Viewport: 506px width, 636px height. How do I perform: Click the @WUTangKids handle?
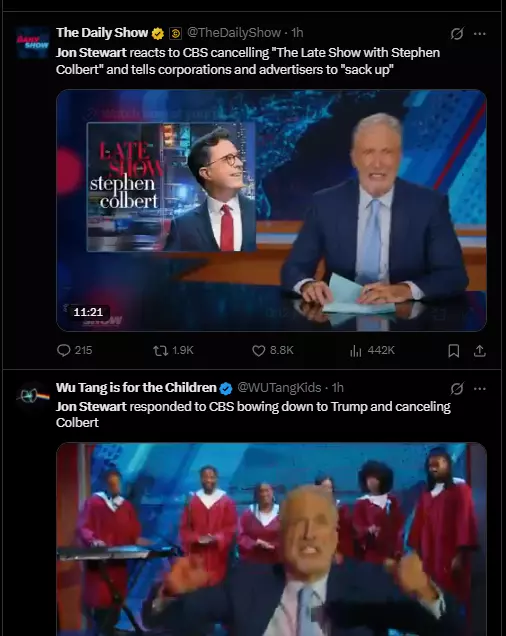[279, 387]
